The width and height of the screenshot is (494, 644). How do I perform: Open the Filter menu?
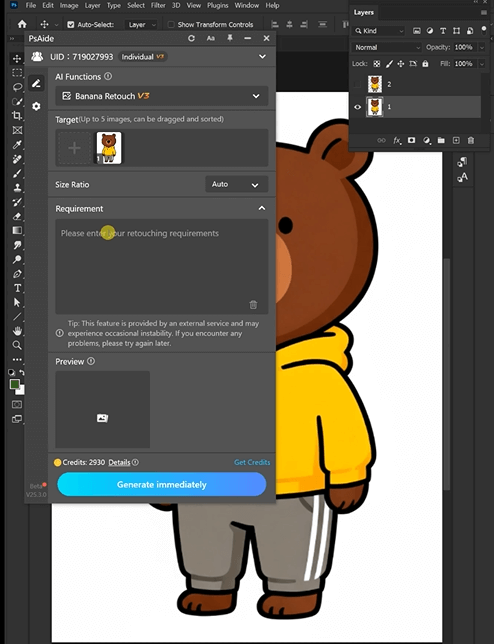tap(158, 5)
